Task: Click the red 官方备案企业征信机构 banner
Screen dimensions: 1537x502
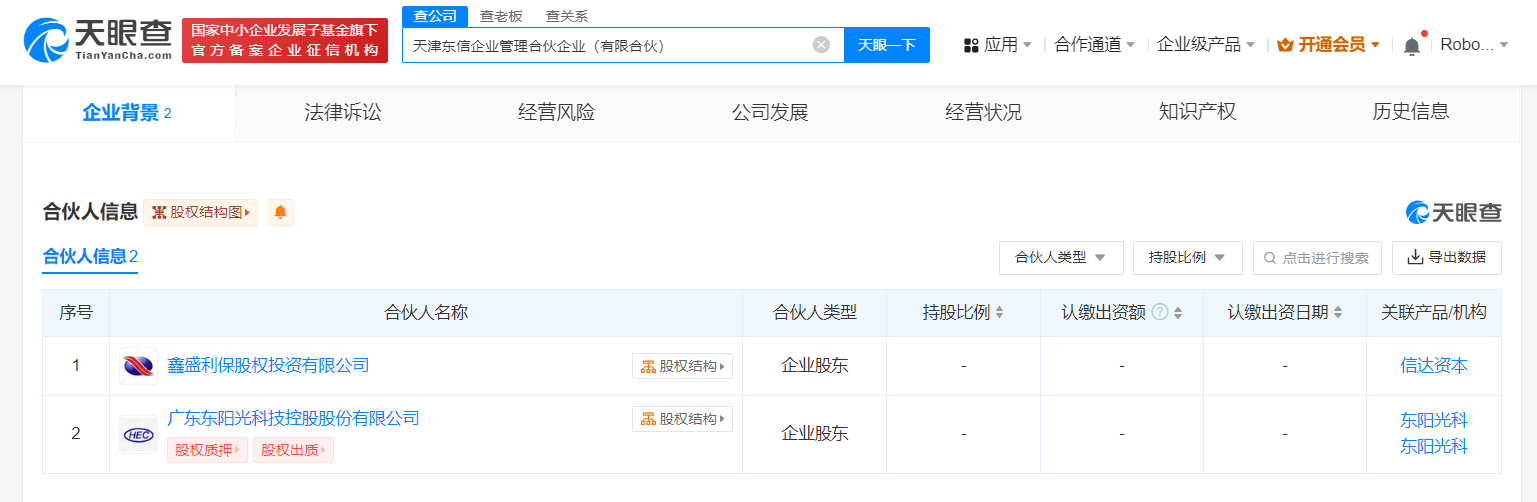Action: (285, 40)
